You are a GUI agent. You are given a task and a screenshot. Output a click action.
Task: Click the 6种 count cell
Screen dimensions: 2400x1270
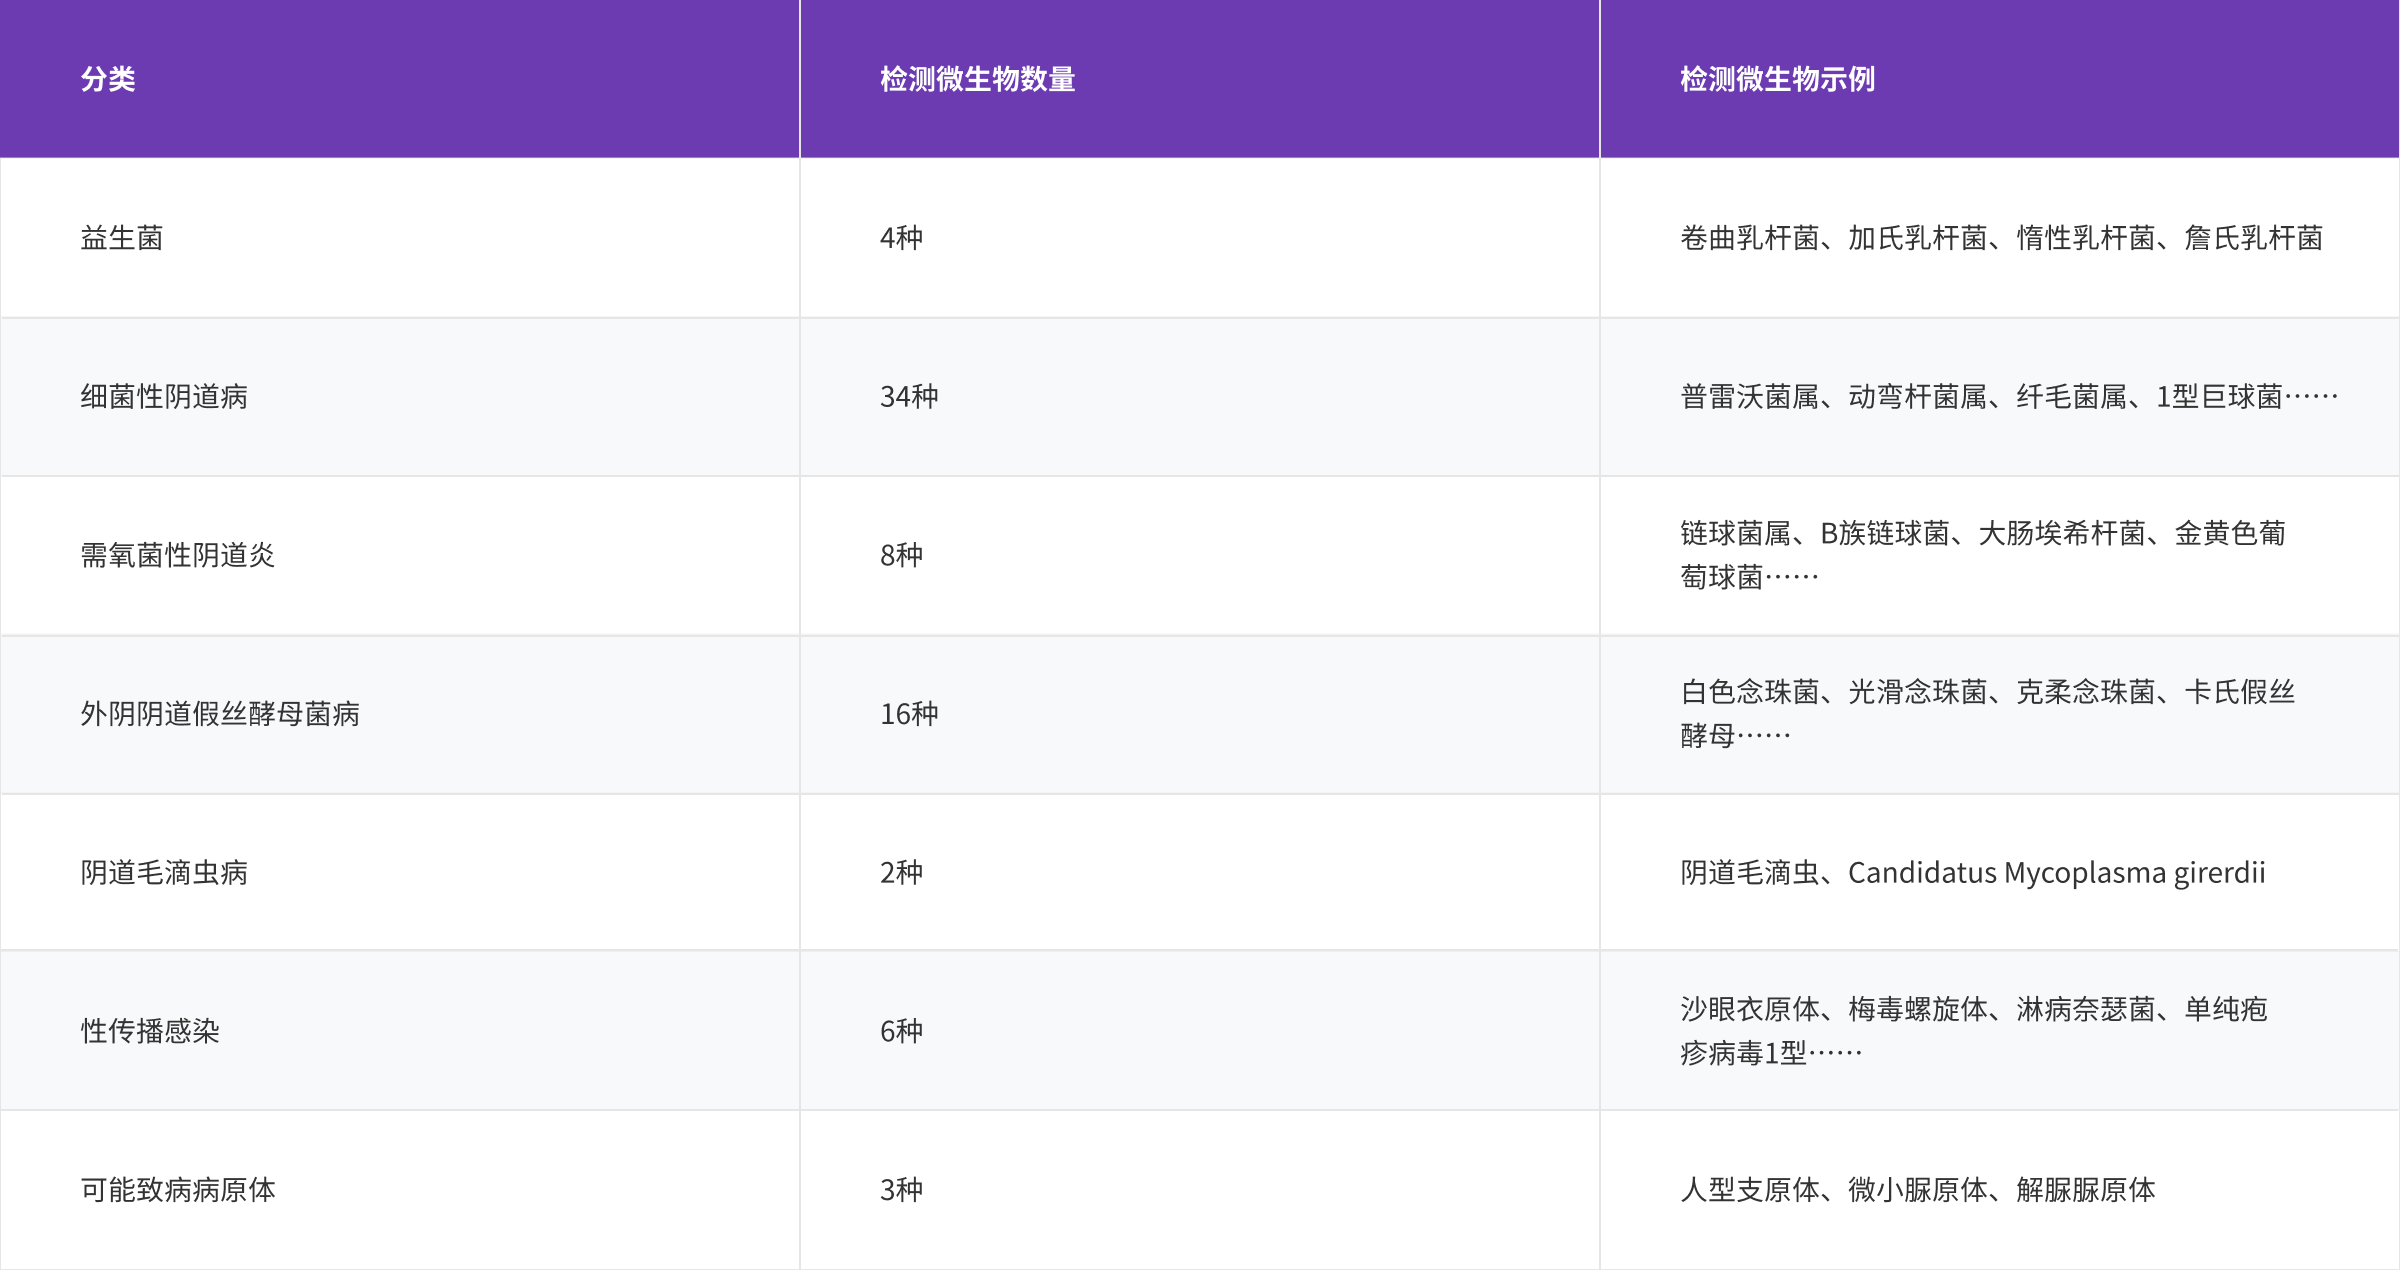tap(901, 1031)
